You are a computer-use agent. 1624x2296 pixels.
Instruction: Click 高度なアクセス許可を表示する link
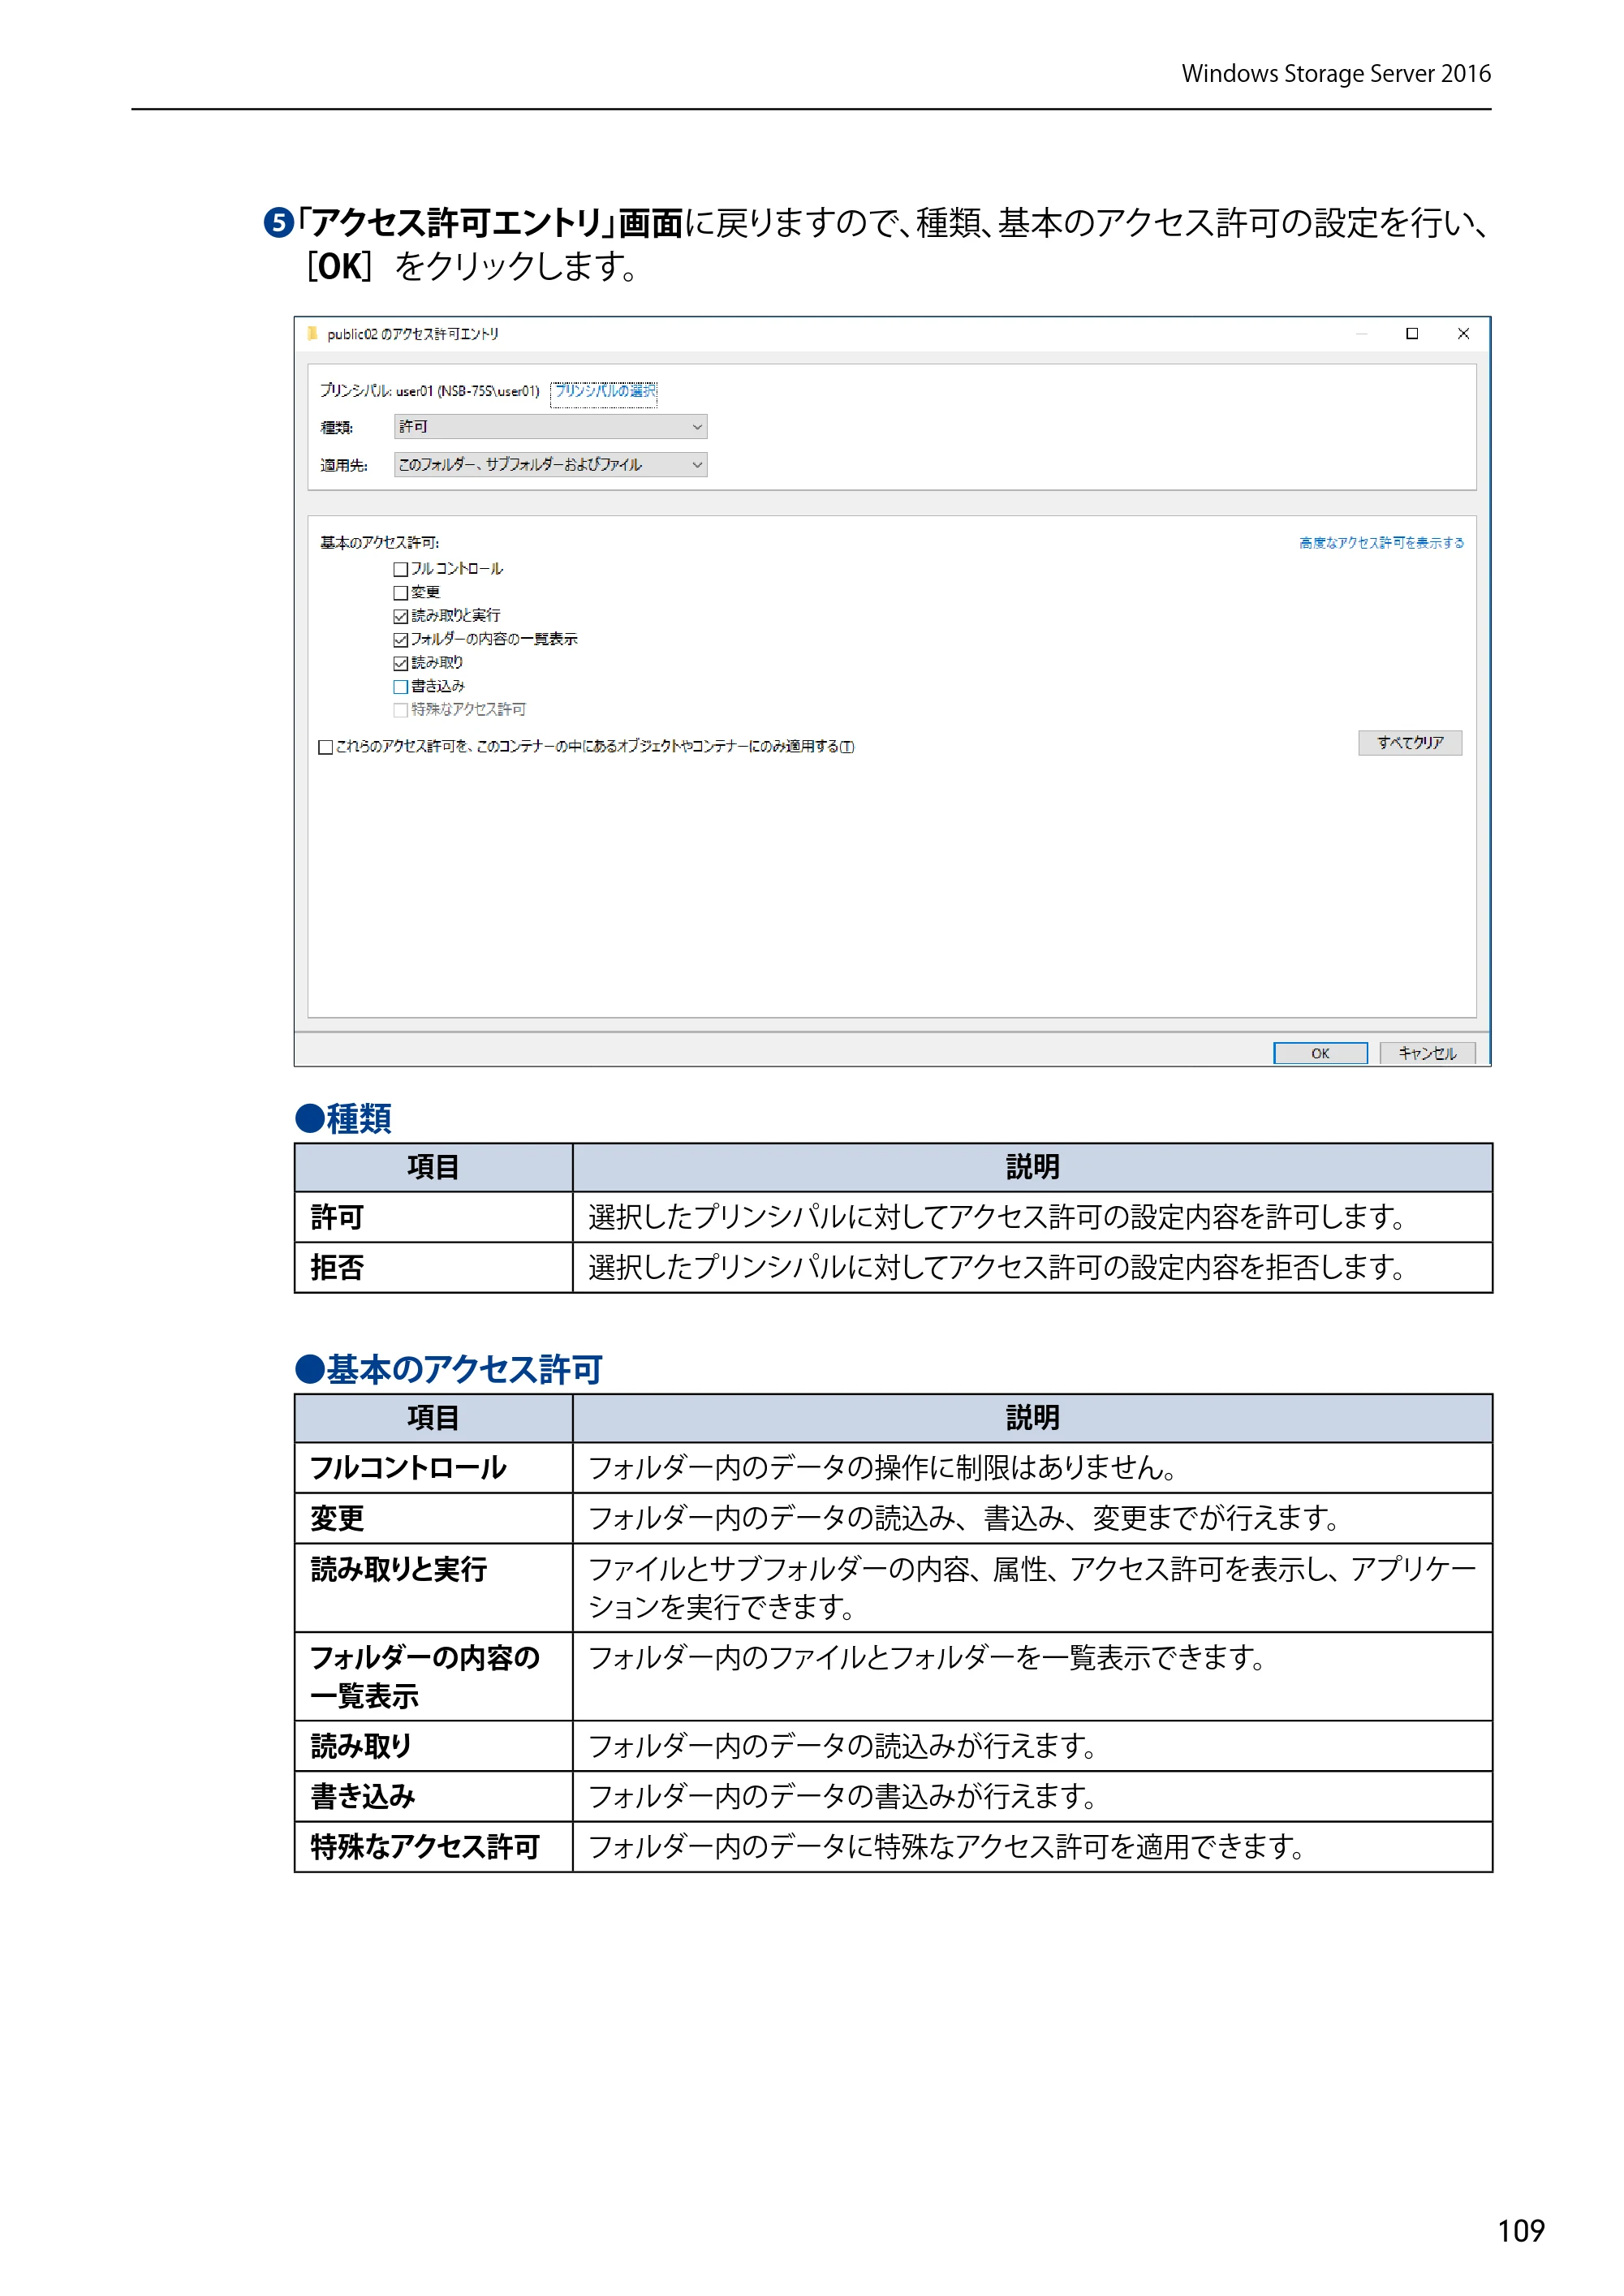pyautogui.click(x=1381, y=543)
